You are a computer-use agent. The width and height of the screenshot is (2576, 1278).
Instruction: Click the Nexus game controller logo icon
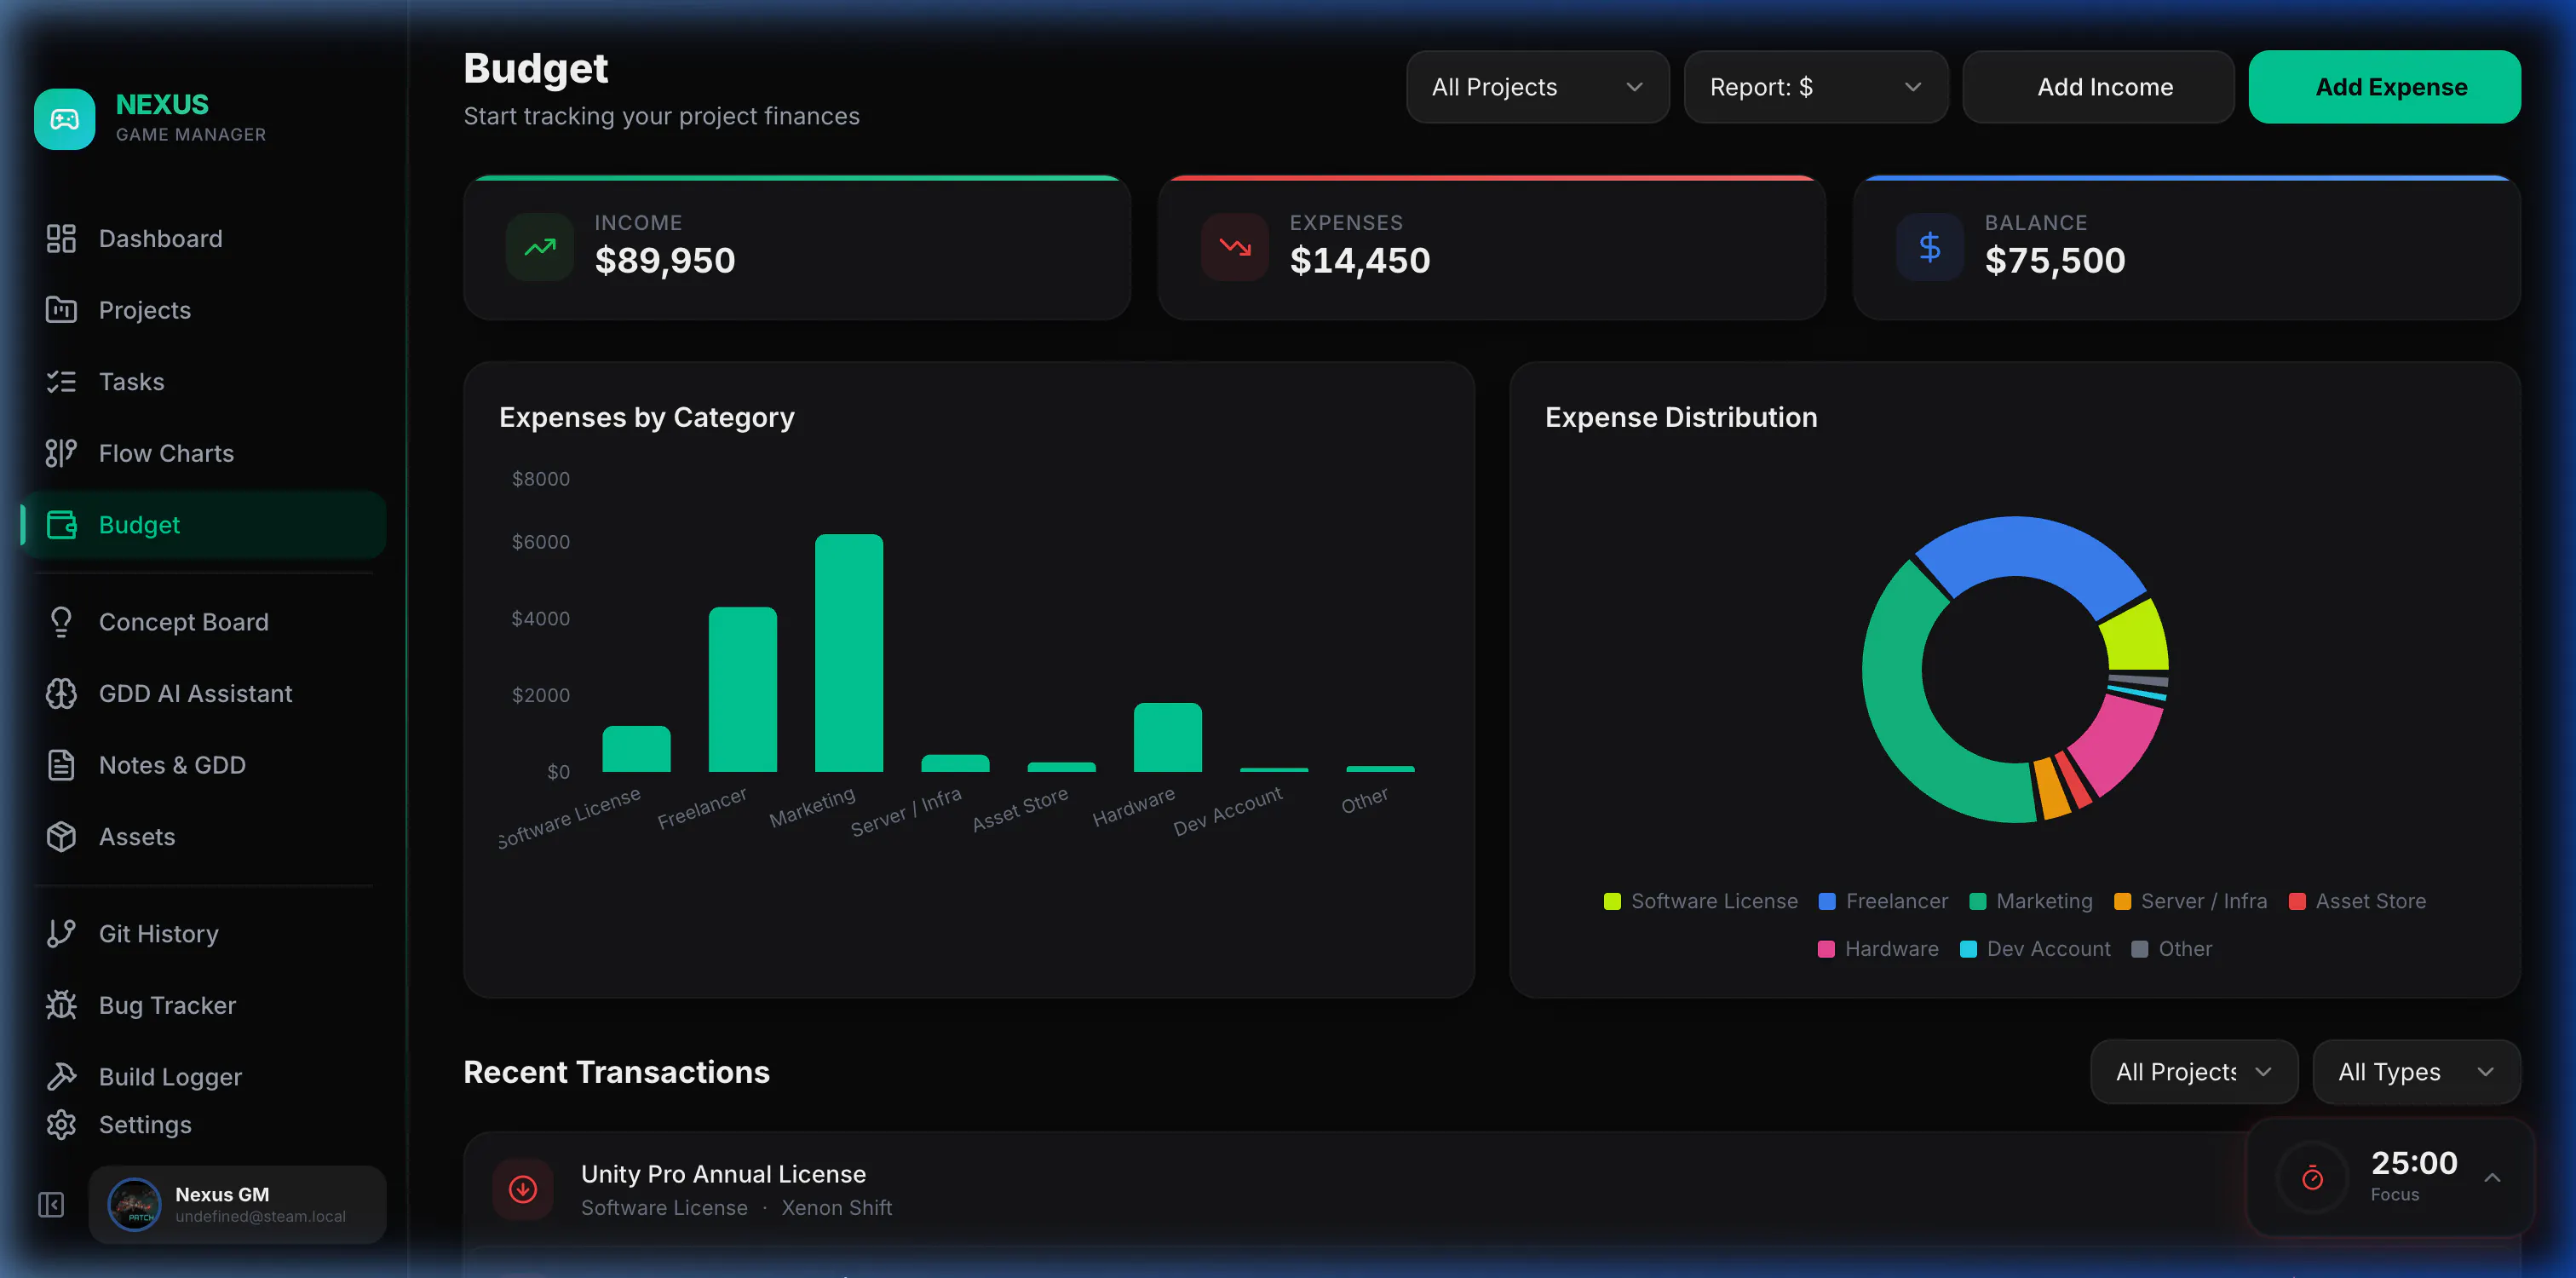coord(65,119)
